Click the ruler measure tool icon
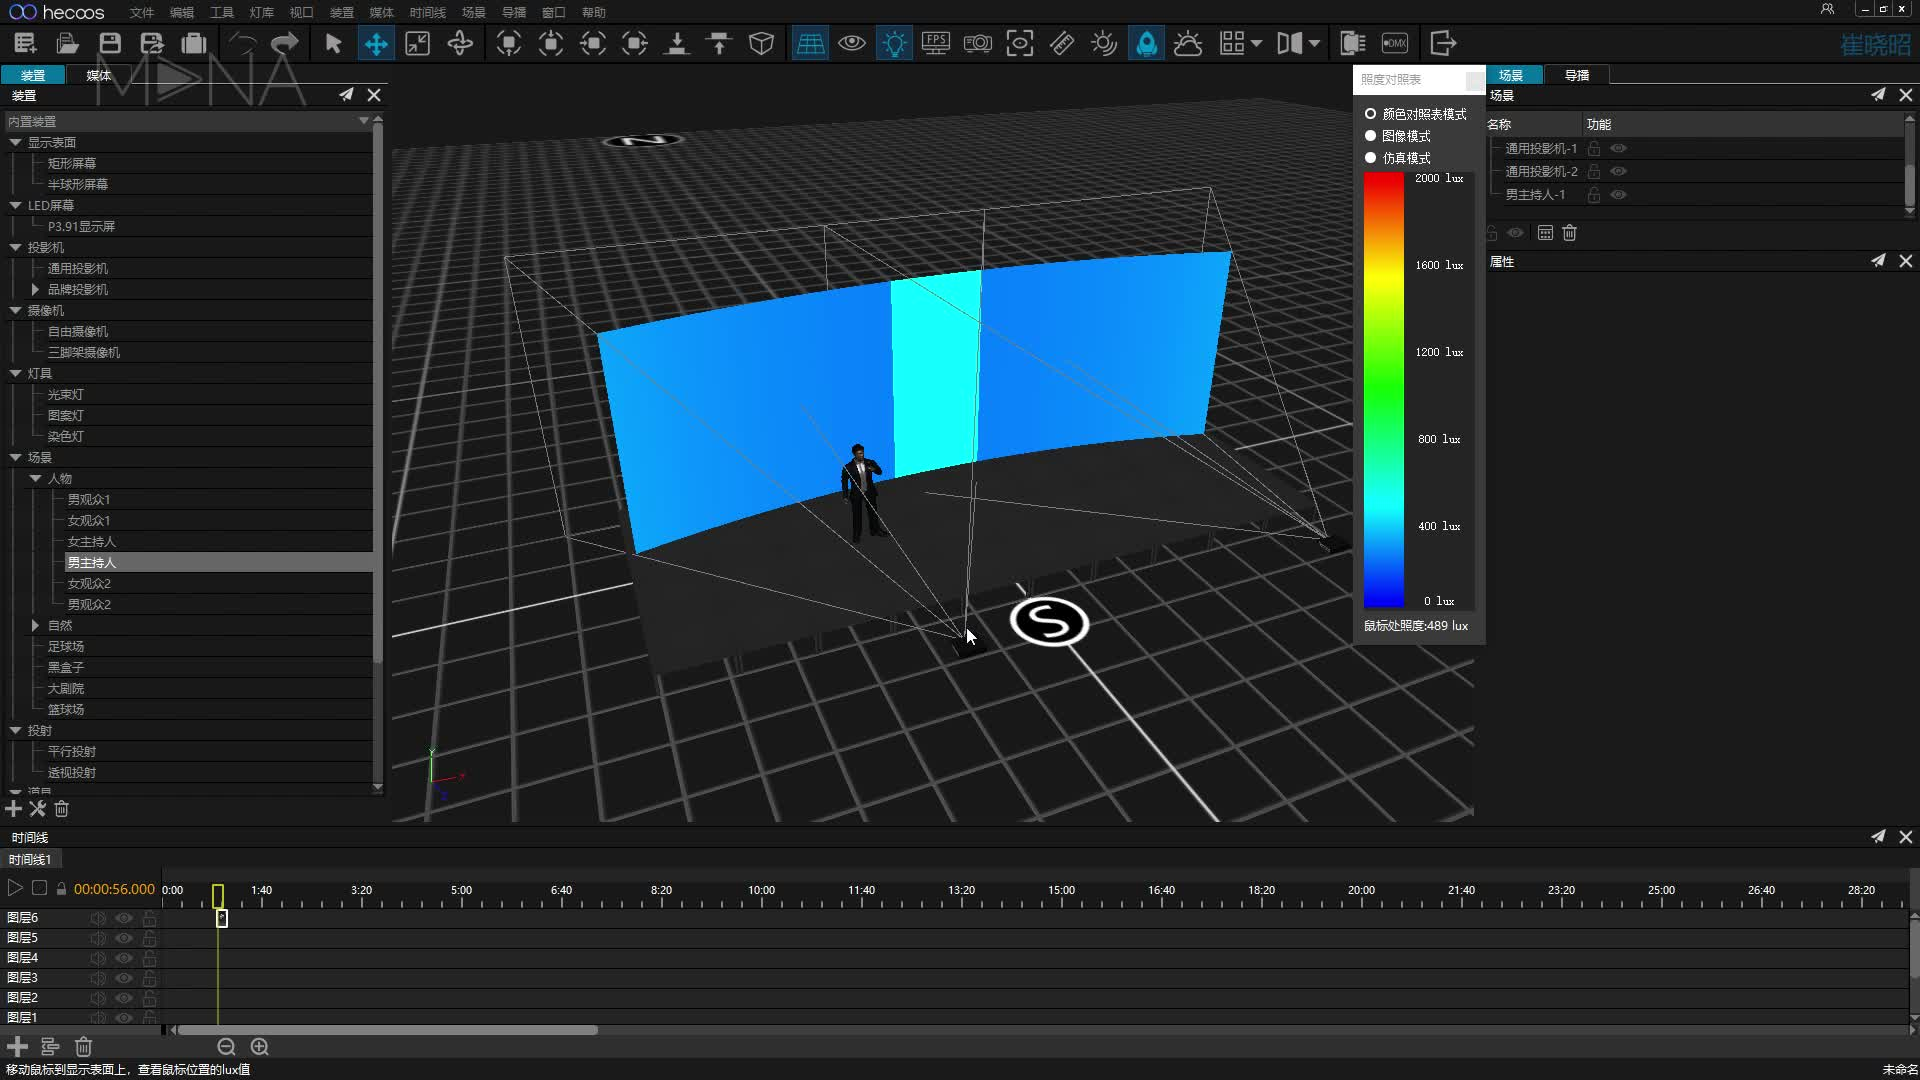Screen dimensions: 1920x1080 click(1062, 43)
